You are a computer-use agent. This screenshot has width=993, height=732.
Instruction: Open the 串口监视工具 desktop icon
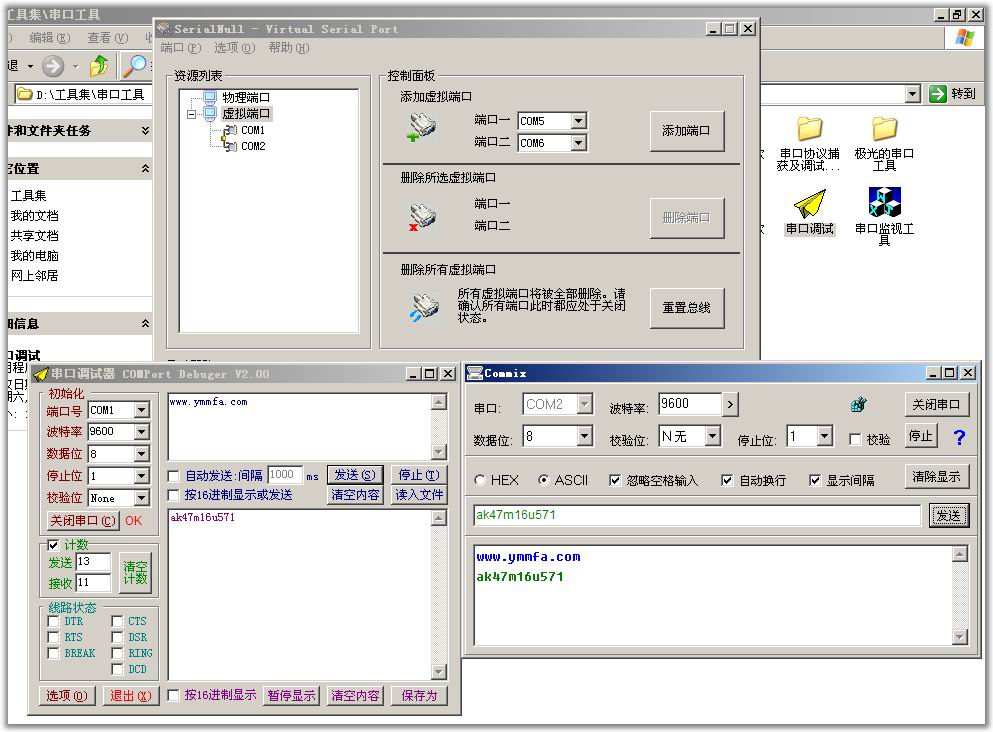(884, 203)
